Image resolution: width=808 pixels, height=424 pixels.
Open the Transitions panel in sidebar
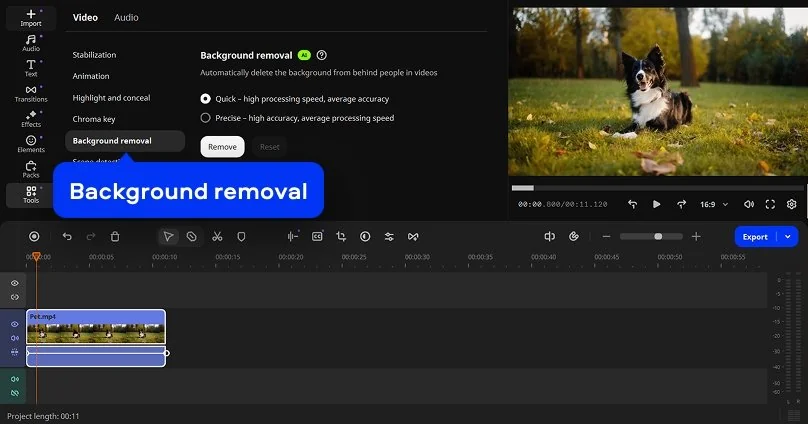coord(31,93)
